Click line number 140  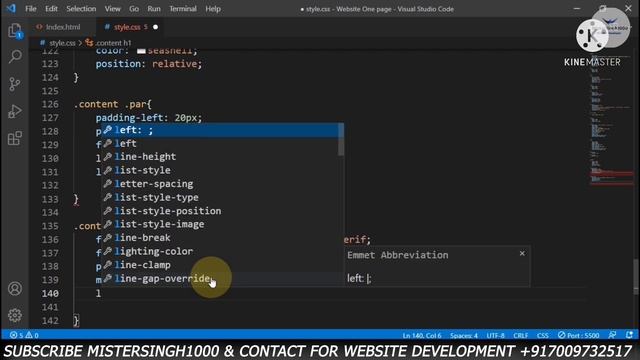[50, 293]
